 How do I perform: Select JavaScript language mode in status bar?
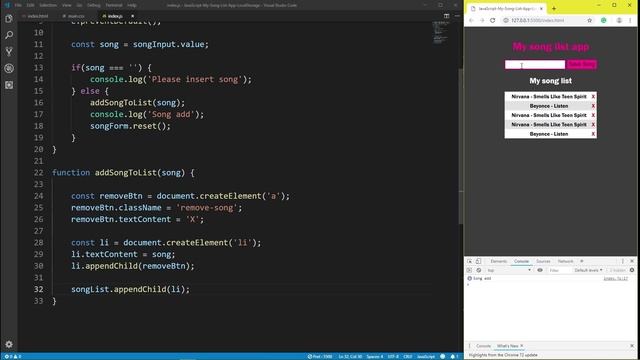pyautogui.click(x=426, y=356)
